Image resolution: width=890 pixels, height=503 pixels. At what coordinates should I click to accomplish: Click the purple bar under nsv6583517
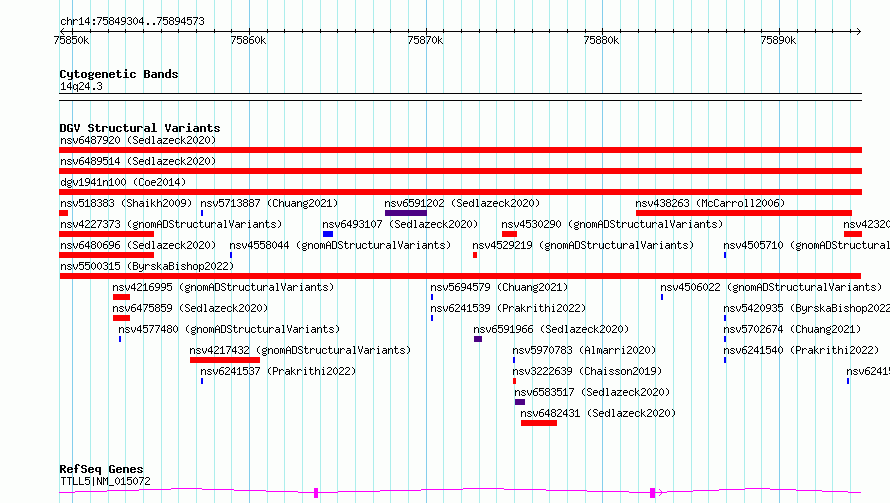[x=520, y=402]
